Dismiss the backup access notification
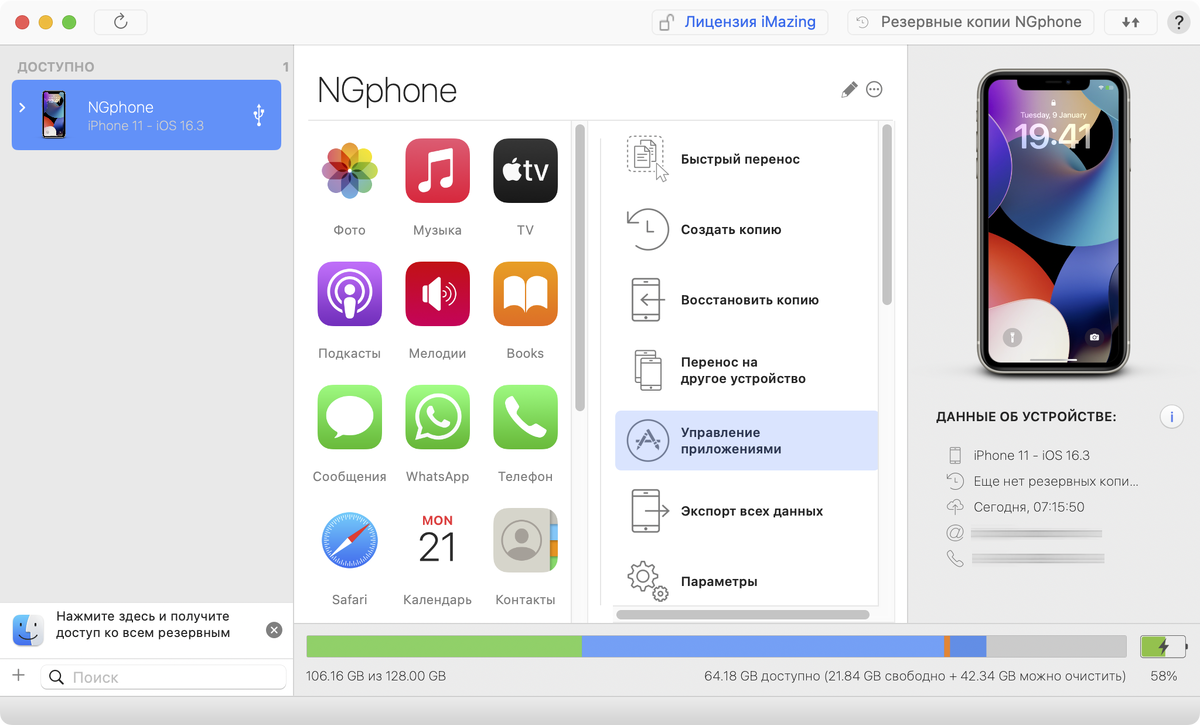 pyautogui.click(x=274, y=630)
